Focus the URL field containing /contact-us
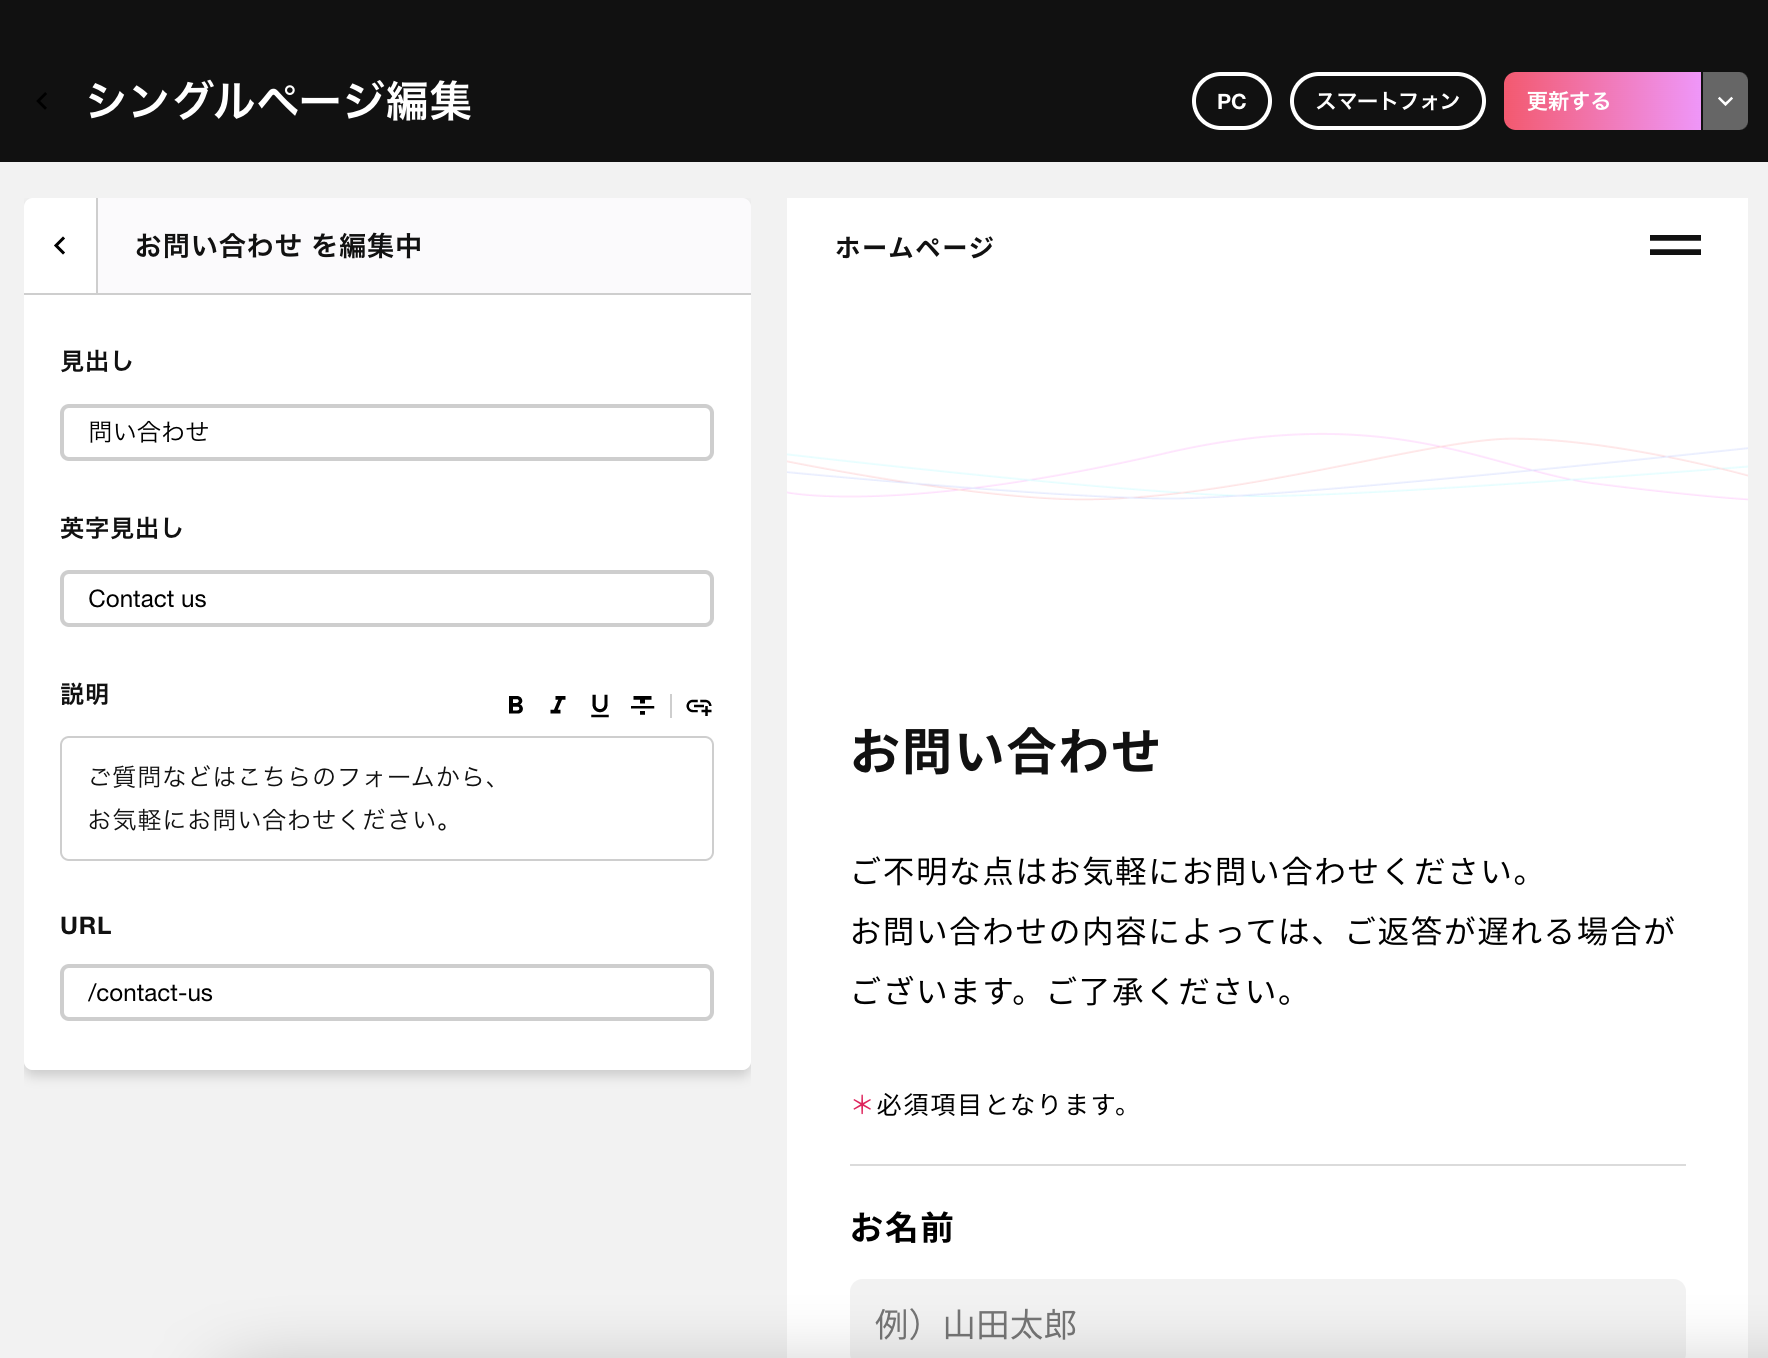This screenshot has width=1768, height=1358. click(x=387, y=993)
